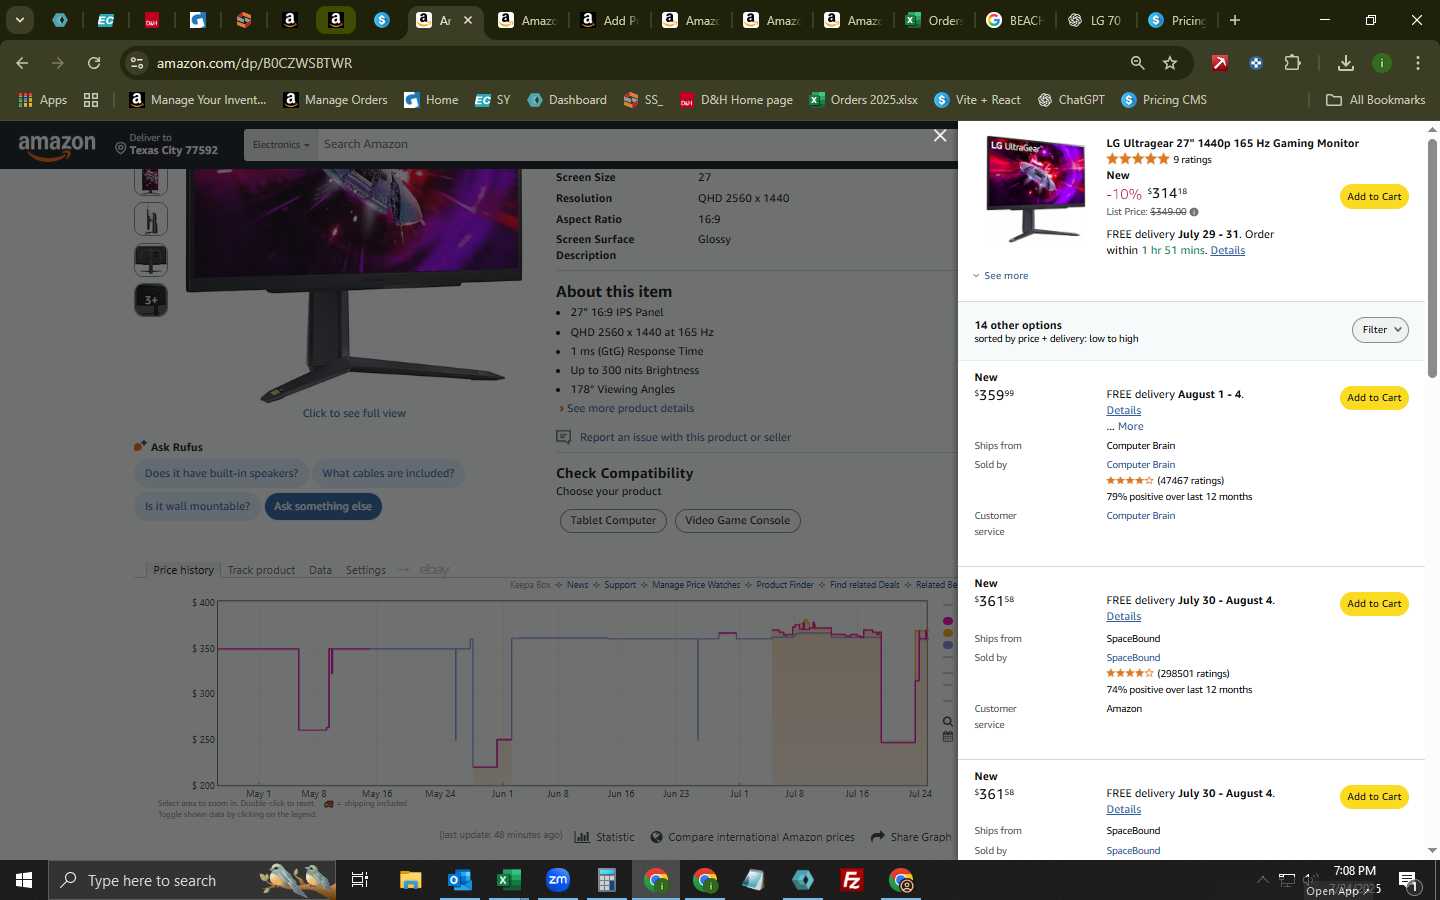This screenshot has height=900, width=1440.
Task: Open the Apps bookmark shortcut
Action: (x=43, y=100)
